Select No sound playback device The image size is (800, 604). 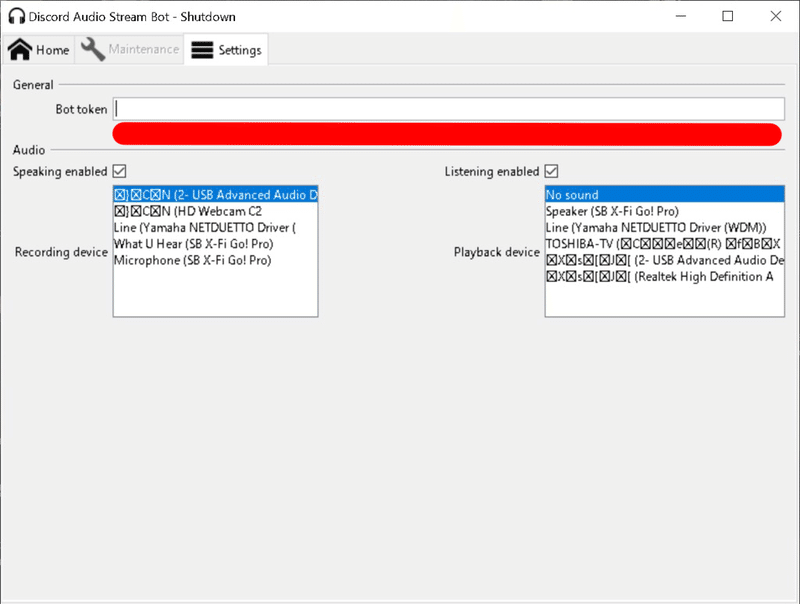(x=664, y=195)
